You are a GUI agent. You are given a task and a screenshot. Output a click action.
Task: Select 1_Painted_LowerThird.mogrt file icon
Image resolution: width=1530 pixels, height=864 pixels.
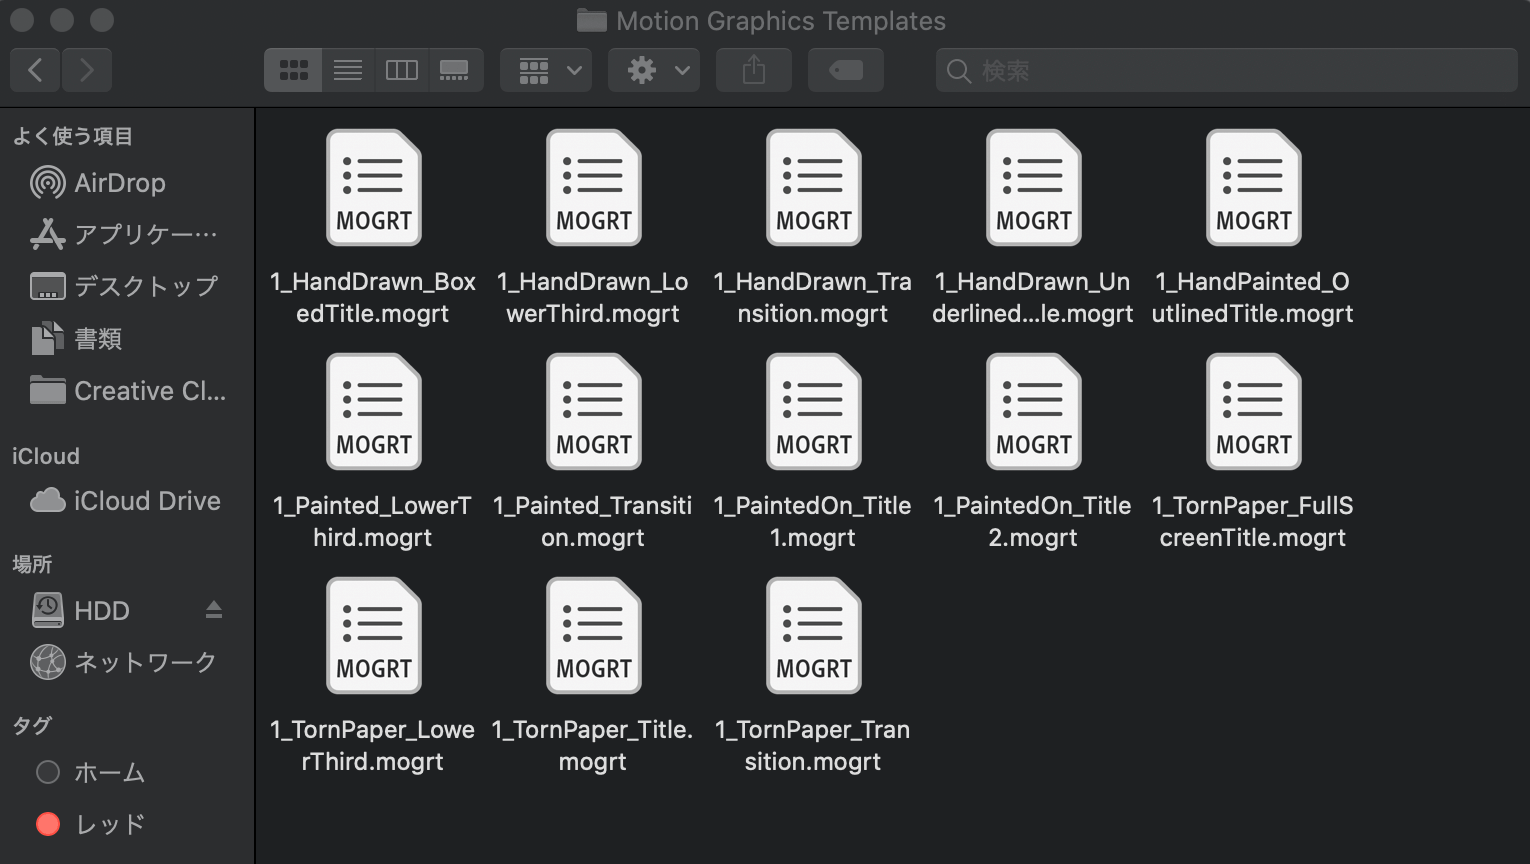[x=373, y=412]
